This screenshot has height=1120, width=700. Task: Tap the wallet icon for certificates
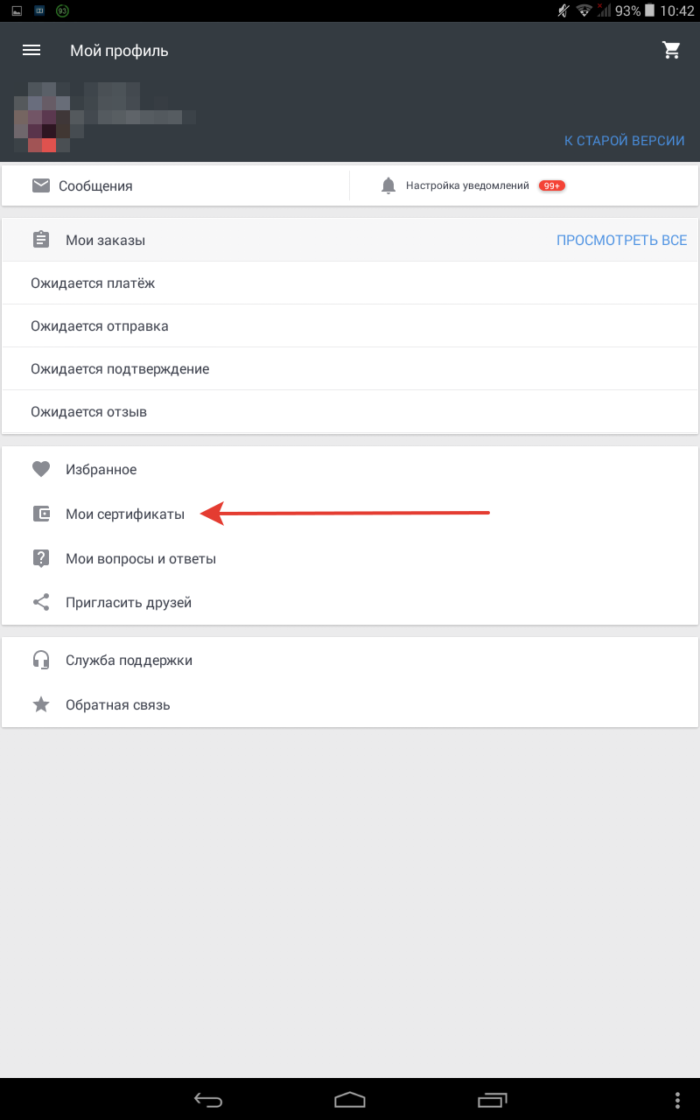(x=41, y=514)
